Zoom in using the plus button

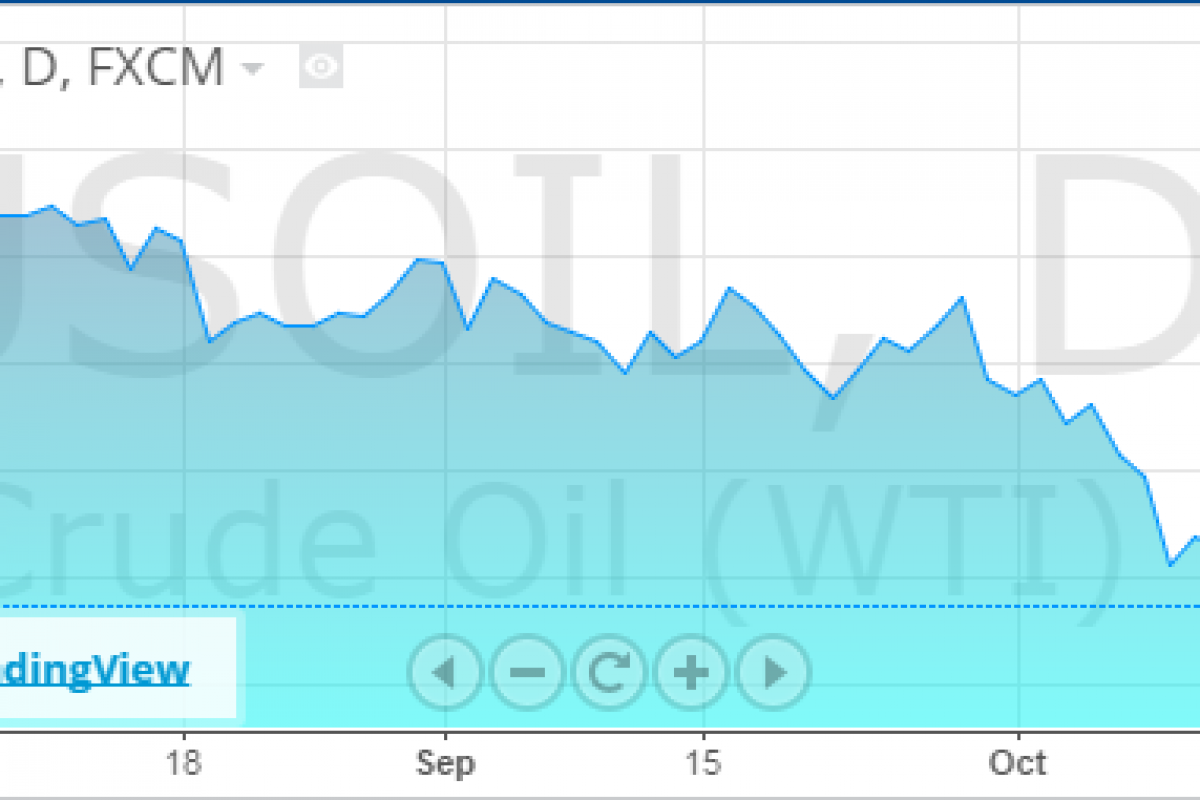tap(692, 672)
